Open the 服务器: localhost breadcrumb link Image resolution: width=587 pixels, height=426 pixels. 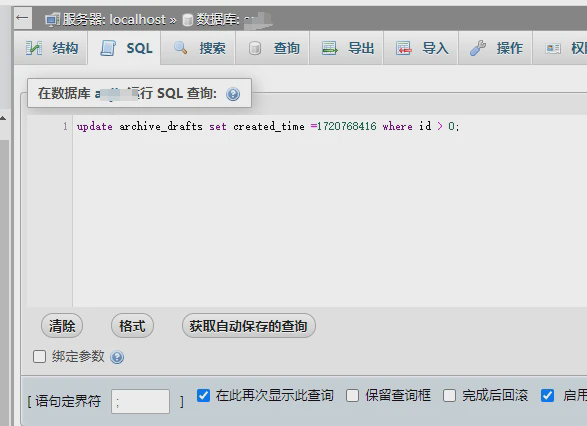point(114,19)
